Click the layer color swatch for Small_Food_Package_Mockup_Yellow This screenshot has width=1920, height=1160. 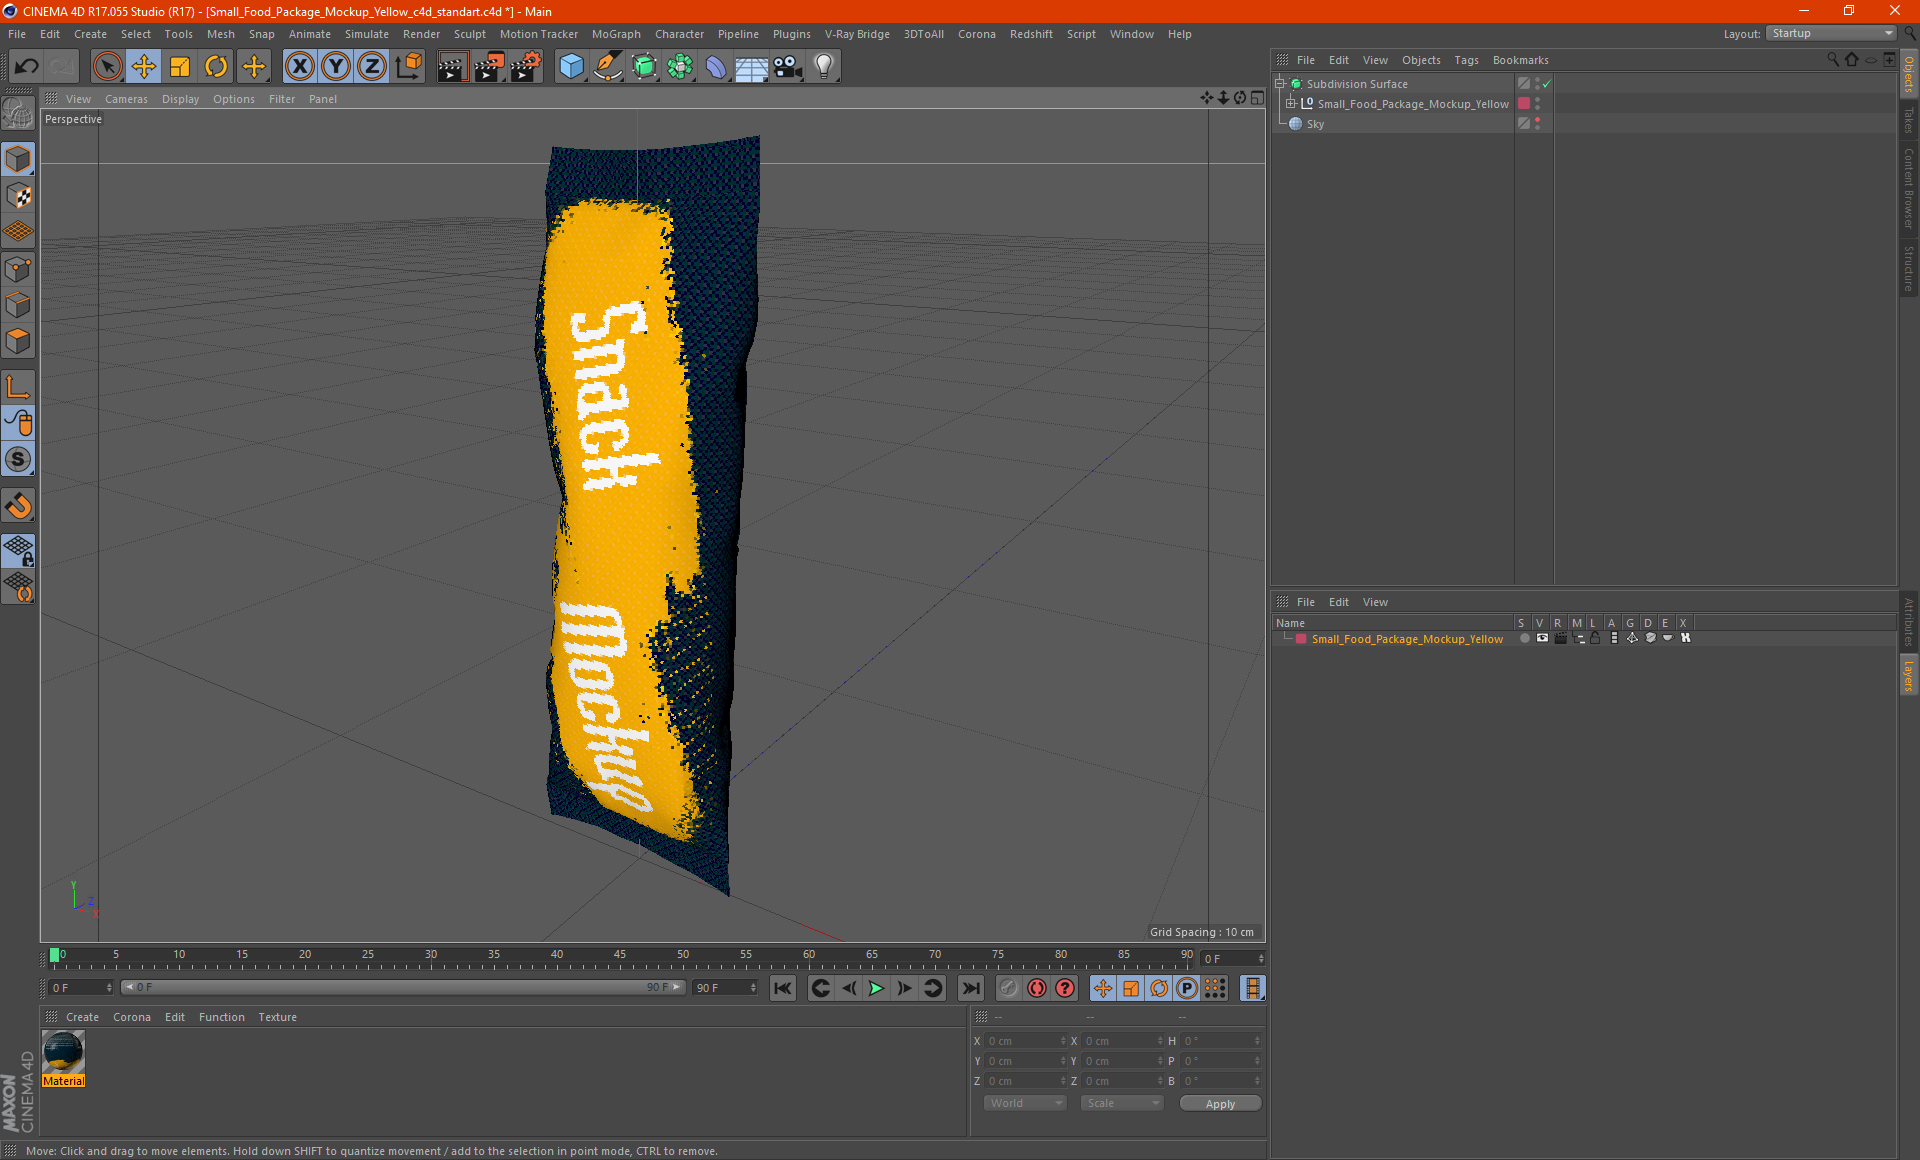(1301, 639)
